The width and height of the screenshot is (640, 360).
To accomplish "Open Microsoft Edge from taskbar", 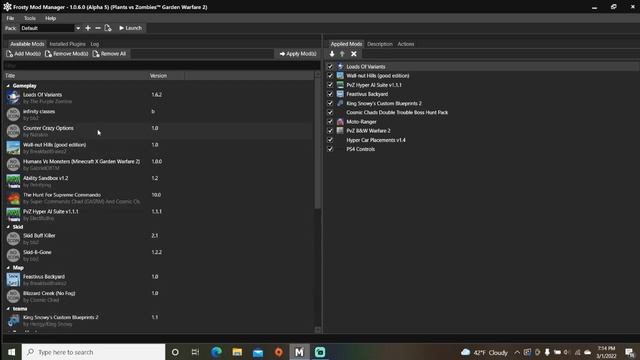I will (216, 352).
